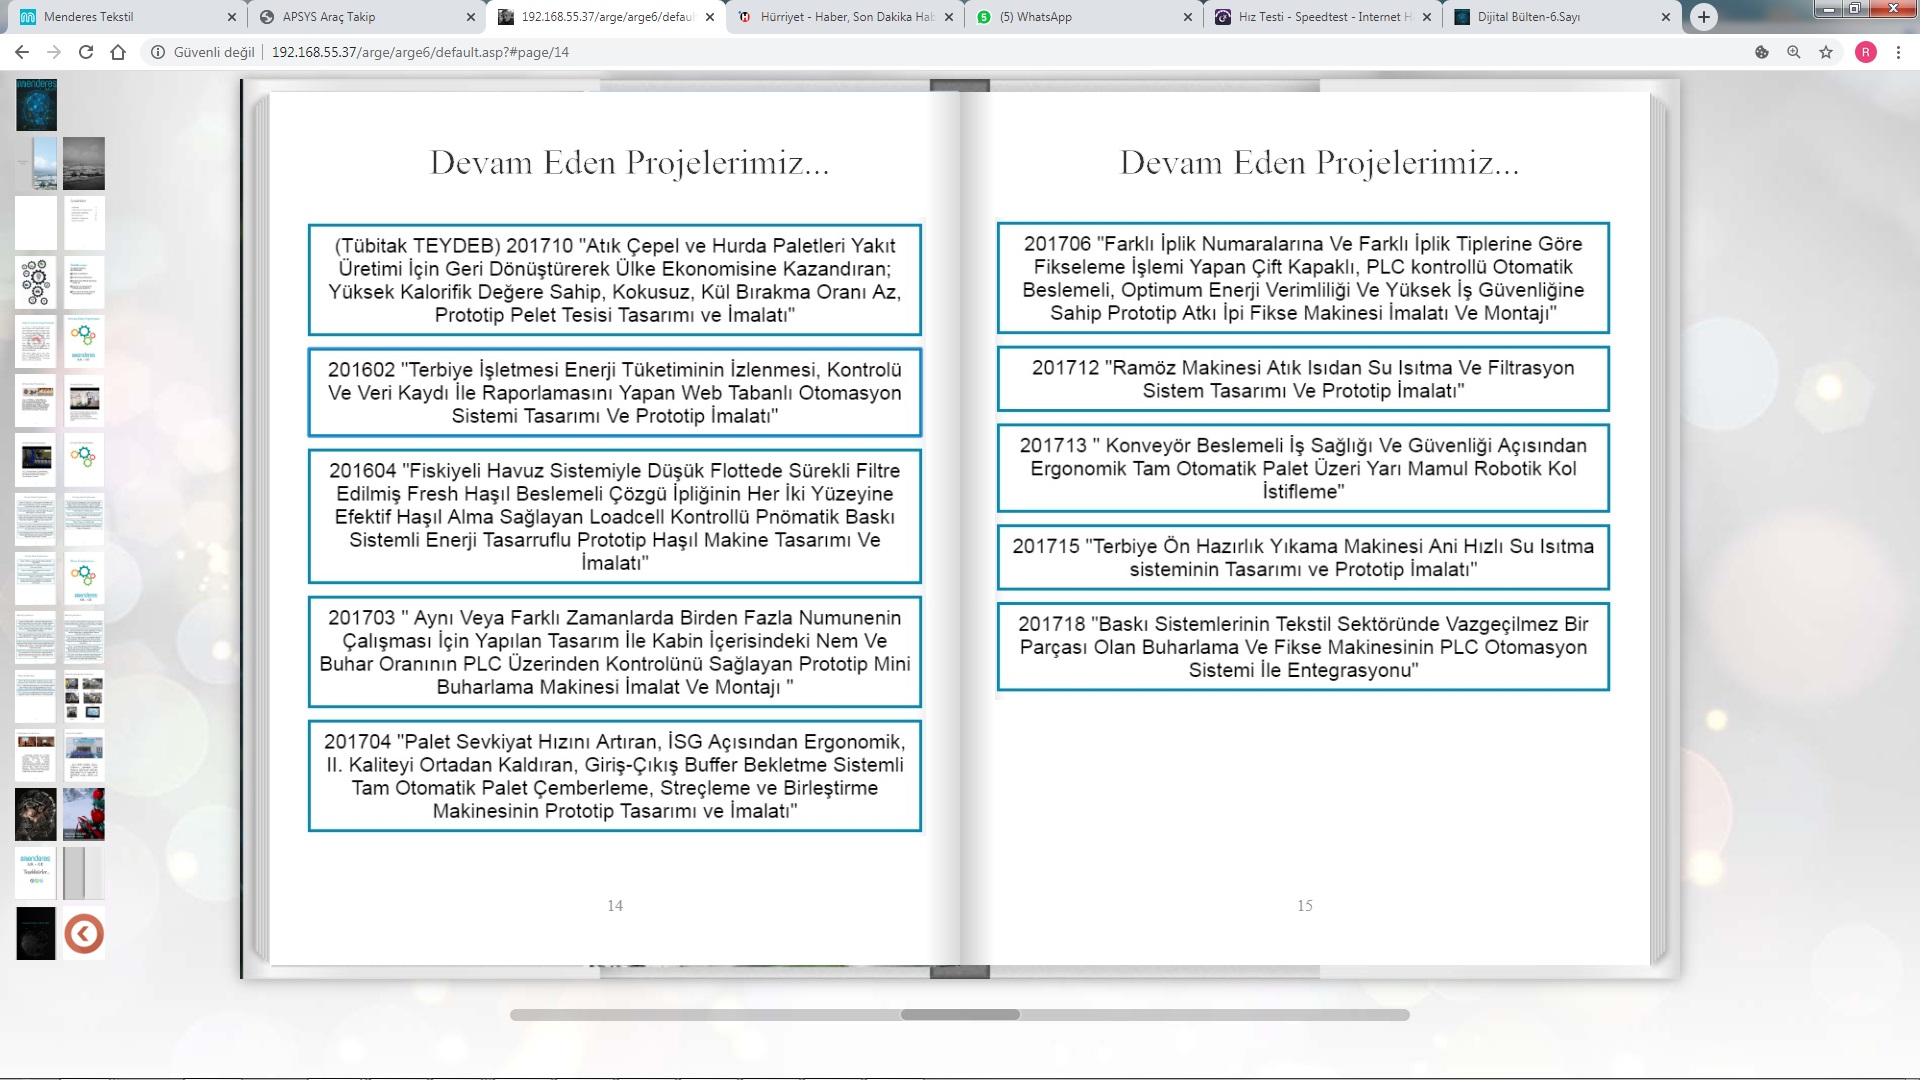The image size is (1920, 1080).
Task: Open the Hız Testi - Speedtest tab
Action: click(x=1310, y=17)
